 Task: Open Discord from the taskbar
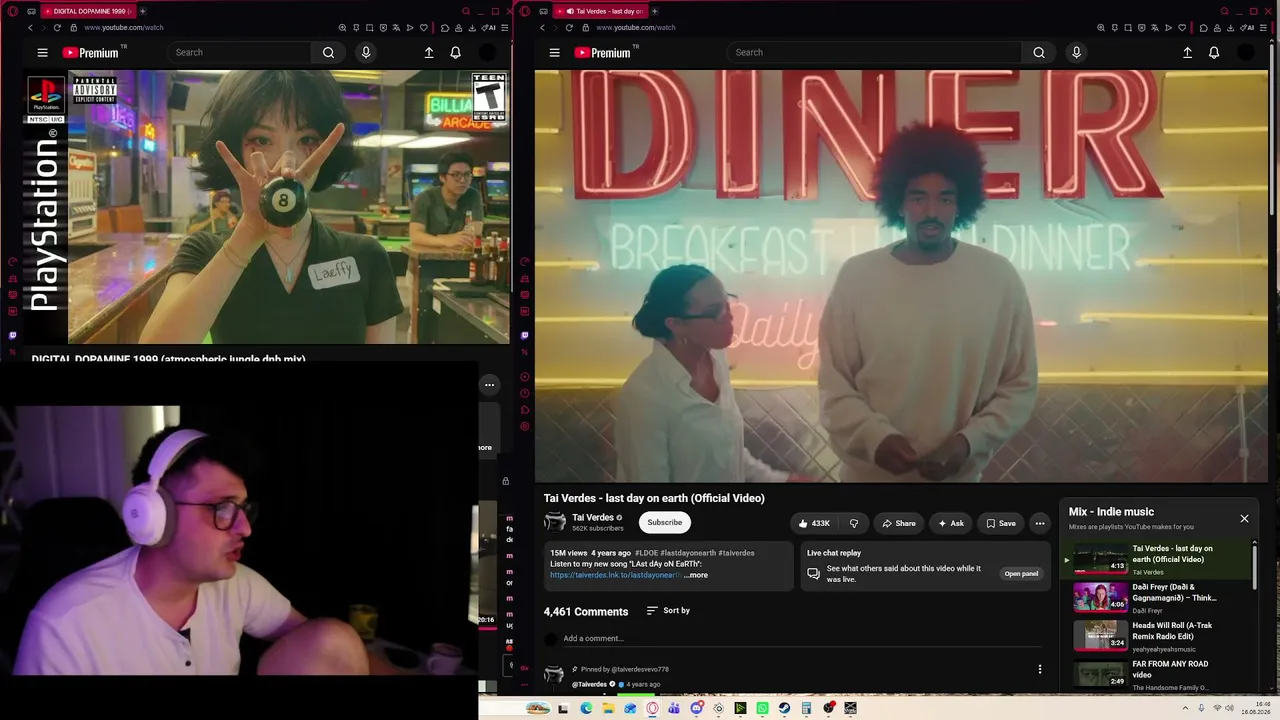[x=696, y=708]
